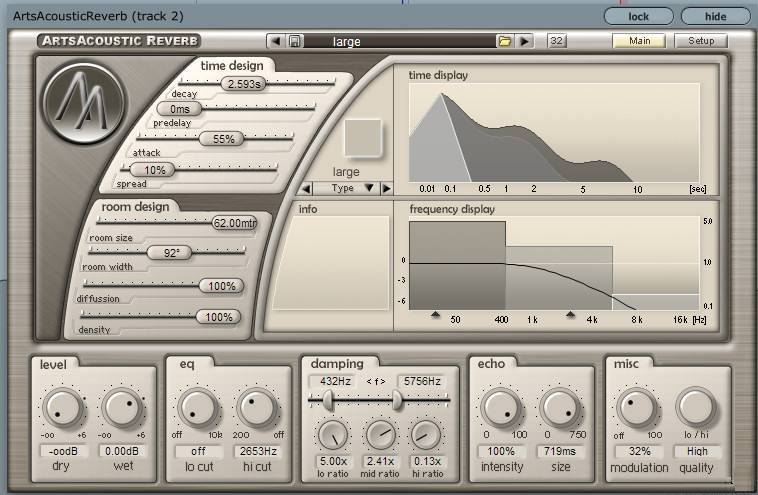The width and height of the screenshot is (758, 495).
Task: Go to the previous preset arrow
Action: pyautogui.click(x=276, y=41)
